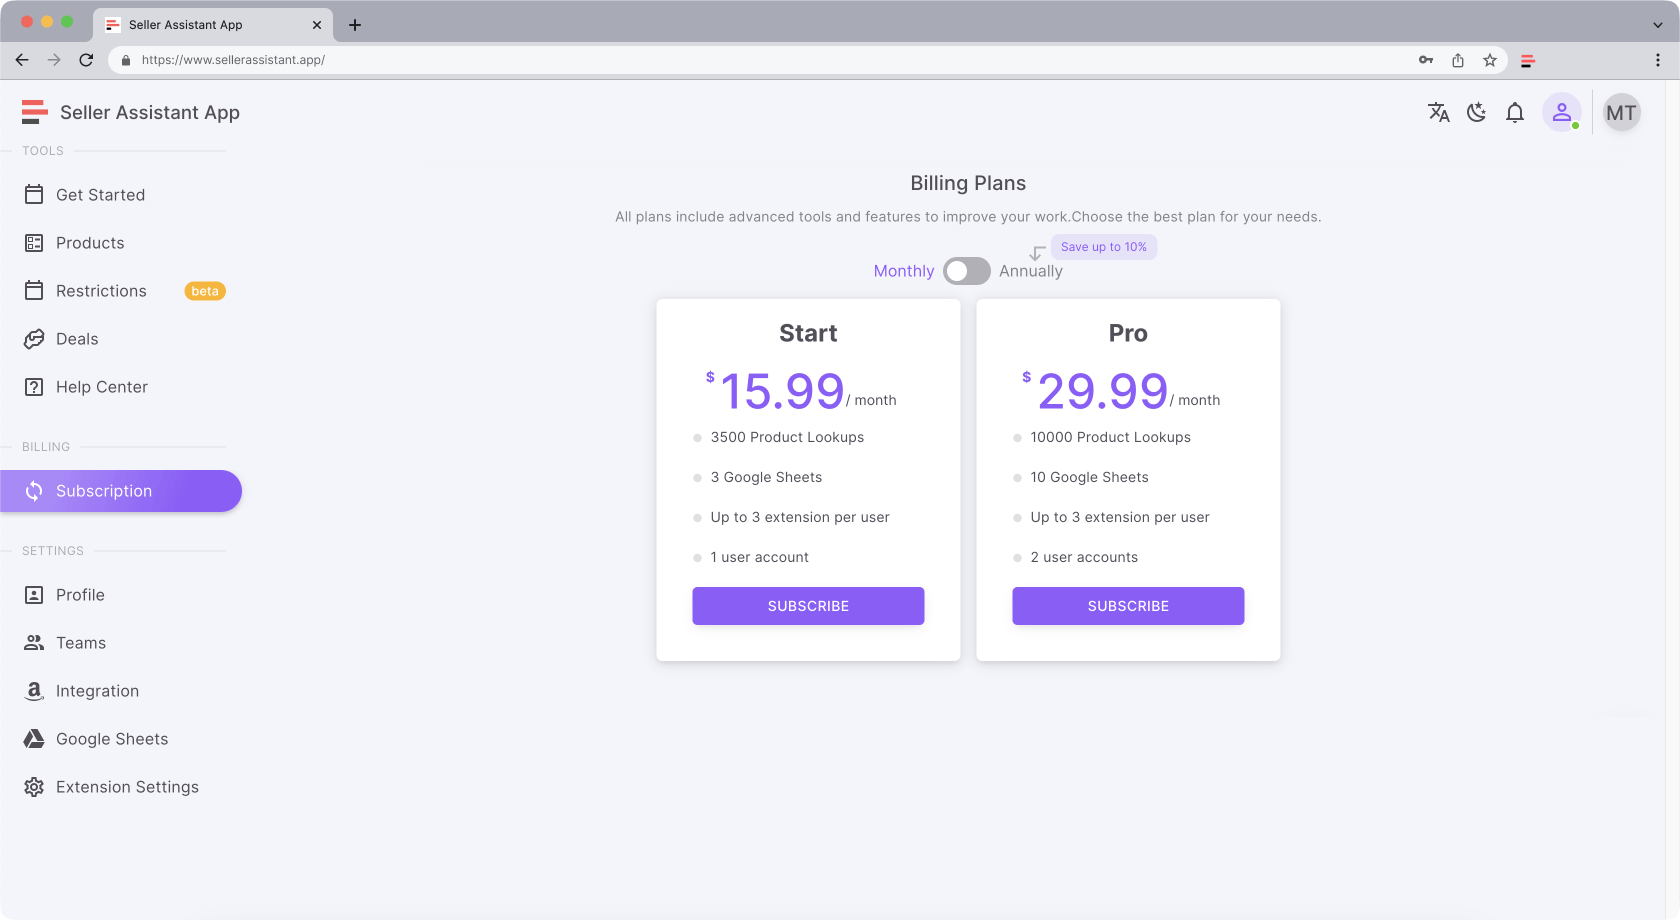Open the notifications bell
The image size is (1680, 920).
1515,112
